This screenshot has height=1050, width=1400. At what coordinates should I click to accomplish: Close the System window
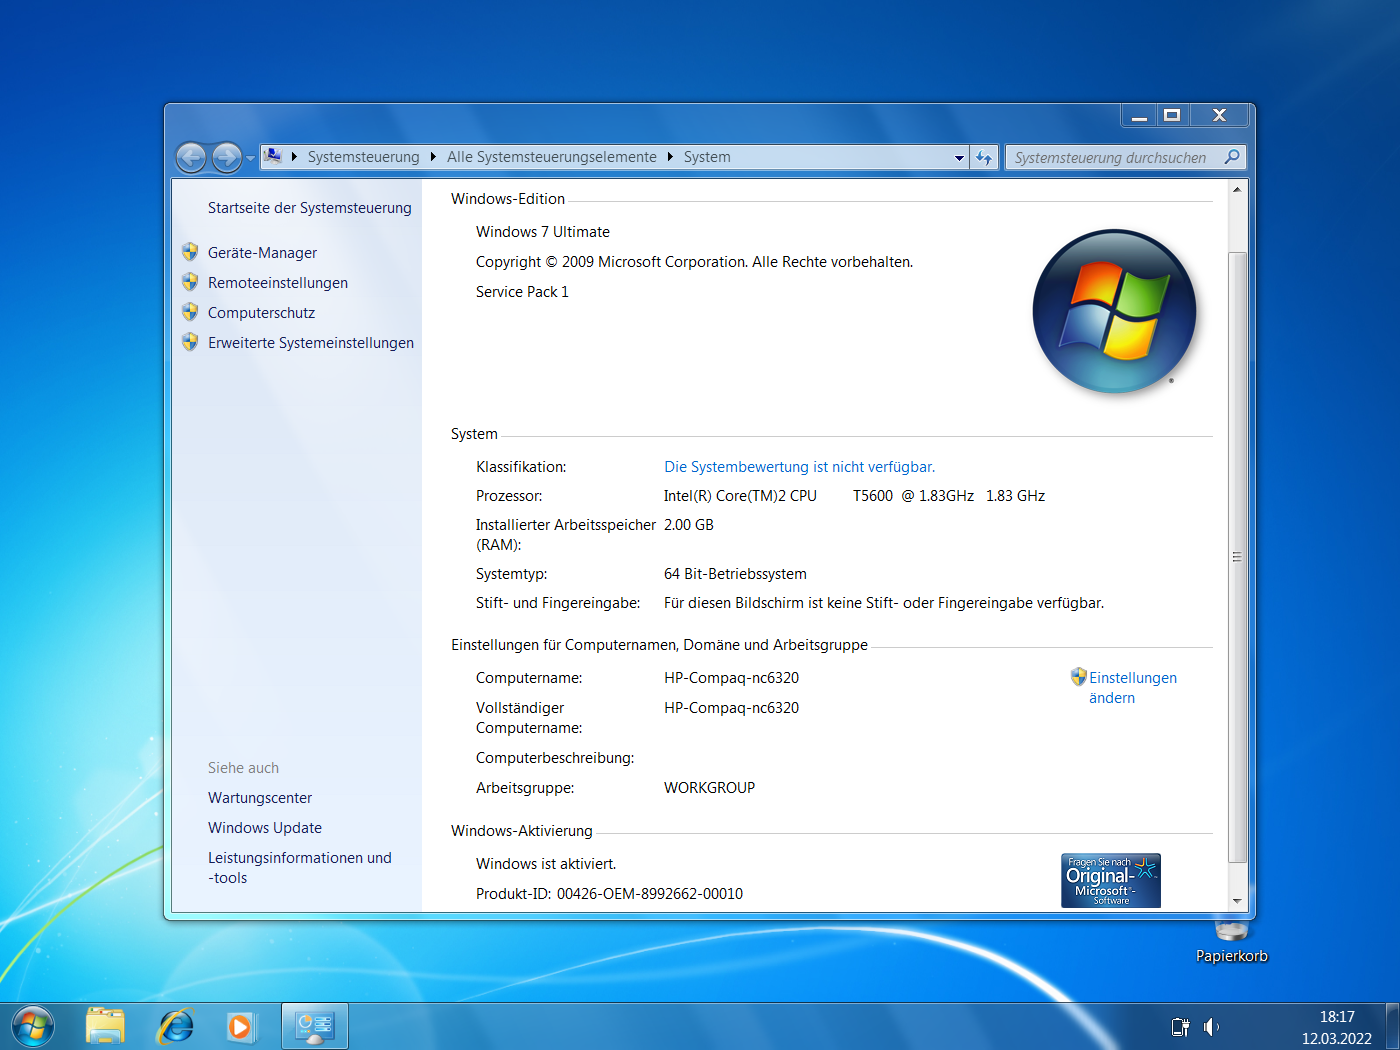(x=1219, y=115)
